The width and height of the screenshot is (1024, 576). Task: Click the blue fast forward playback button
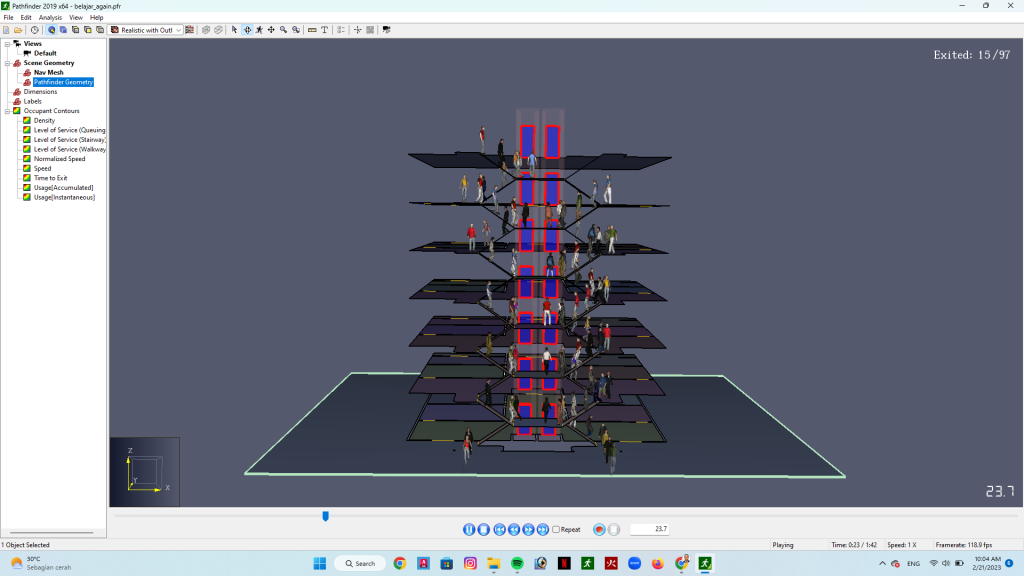[x=528, y=529]
